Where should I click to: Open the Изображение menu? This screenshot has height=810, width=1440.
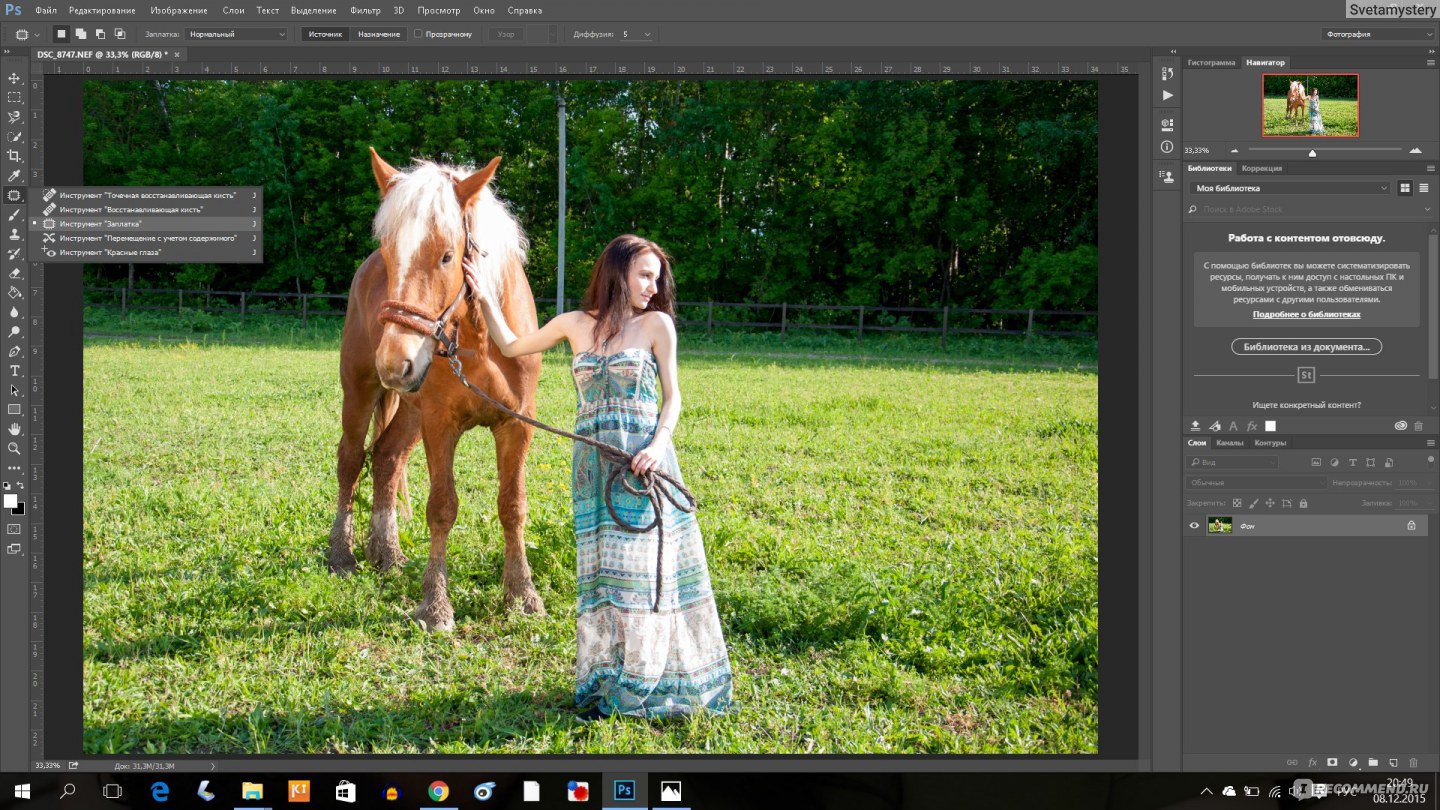179,10
